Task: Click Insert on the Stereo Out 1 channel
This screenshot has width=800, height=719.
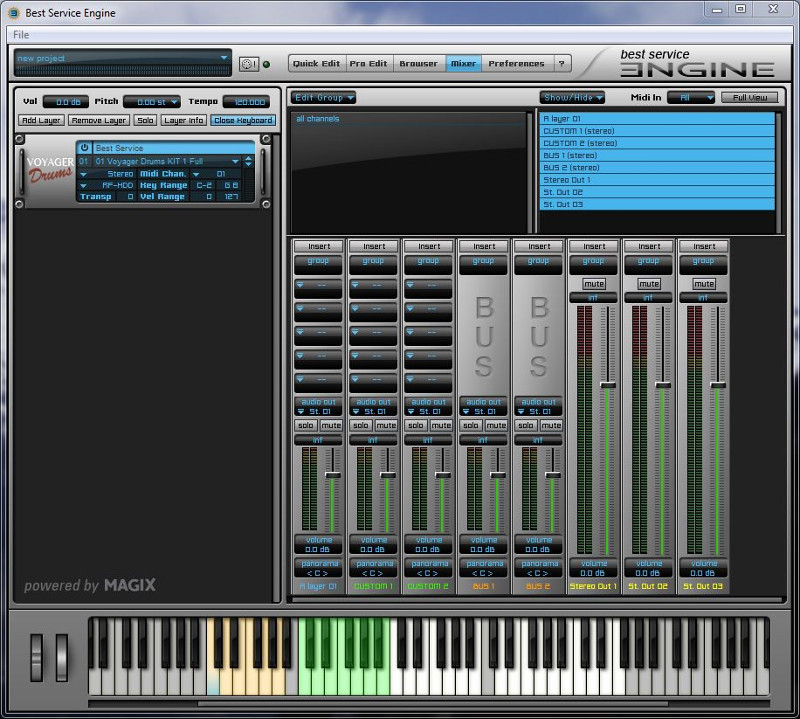Action: (x=594, y=246)
